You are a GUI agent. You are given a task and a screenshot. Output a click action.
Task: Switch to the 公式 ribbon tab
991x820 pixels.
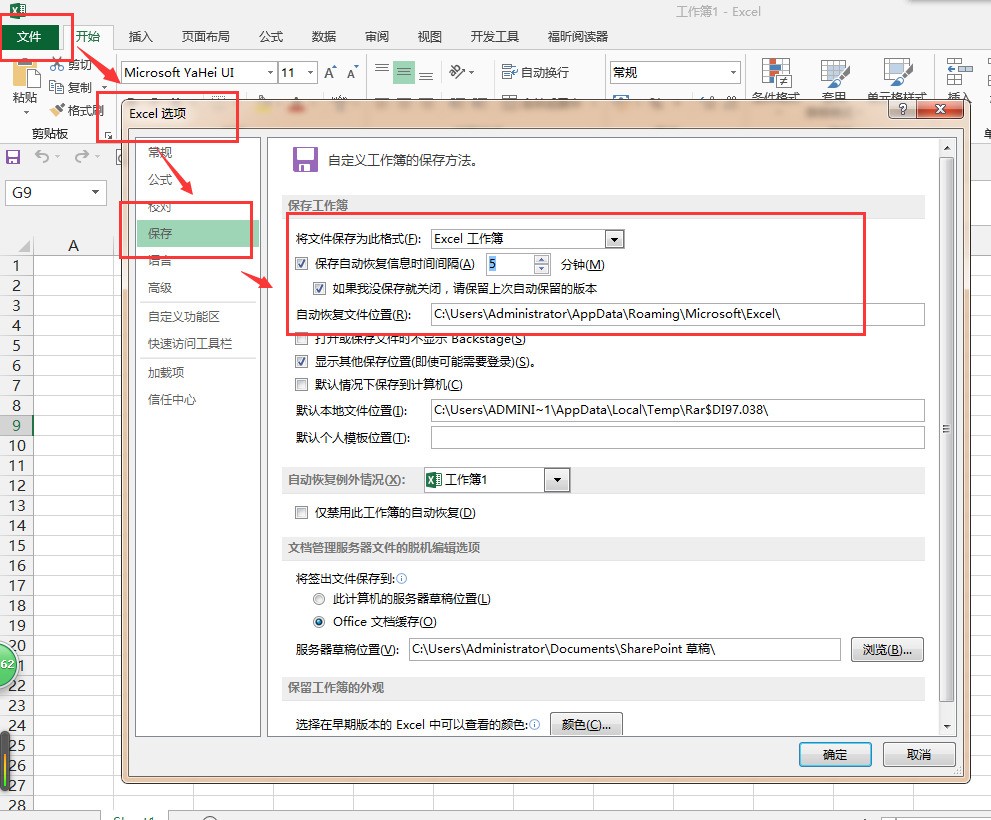coord(271,37)
